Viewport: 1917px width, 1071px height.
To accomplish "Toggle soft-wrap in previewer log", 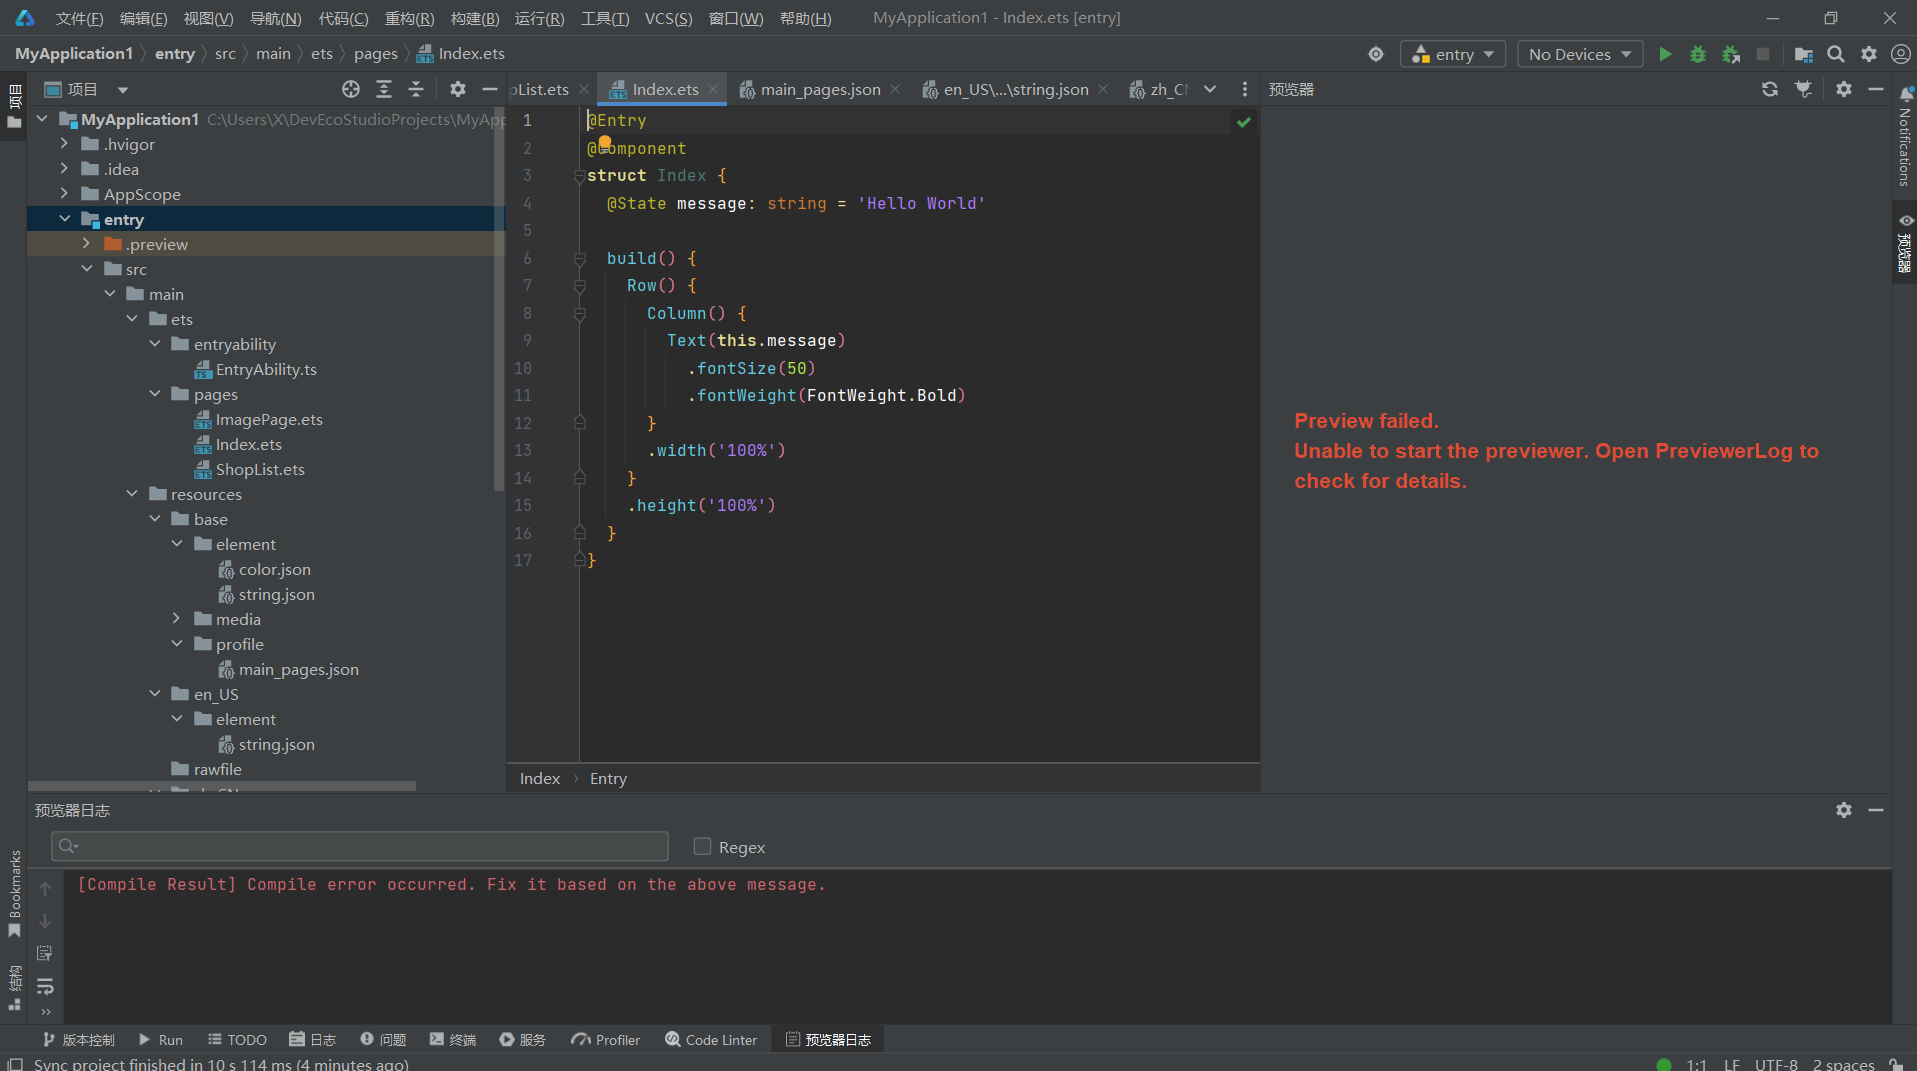I will click(45, 987).
